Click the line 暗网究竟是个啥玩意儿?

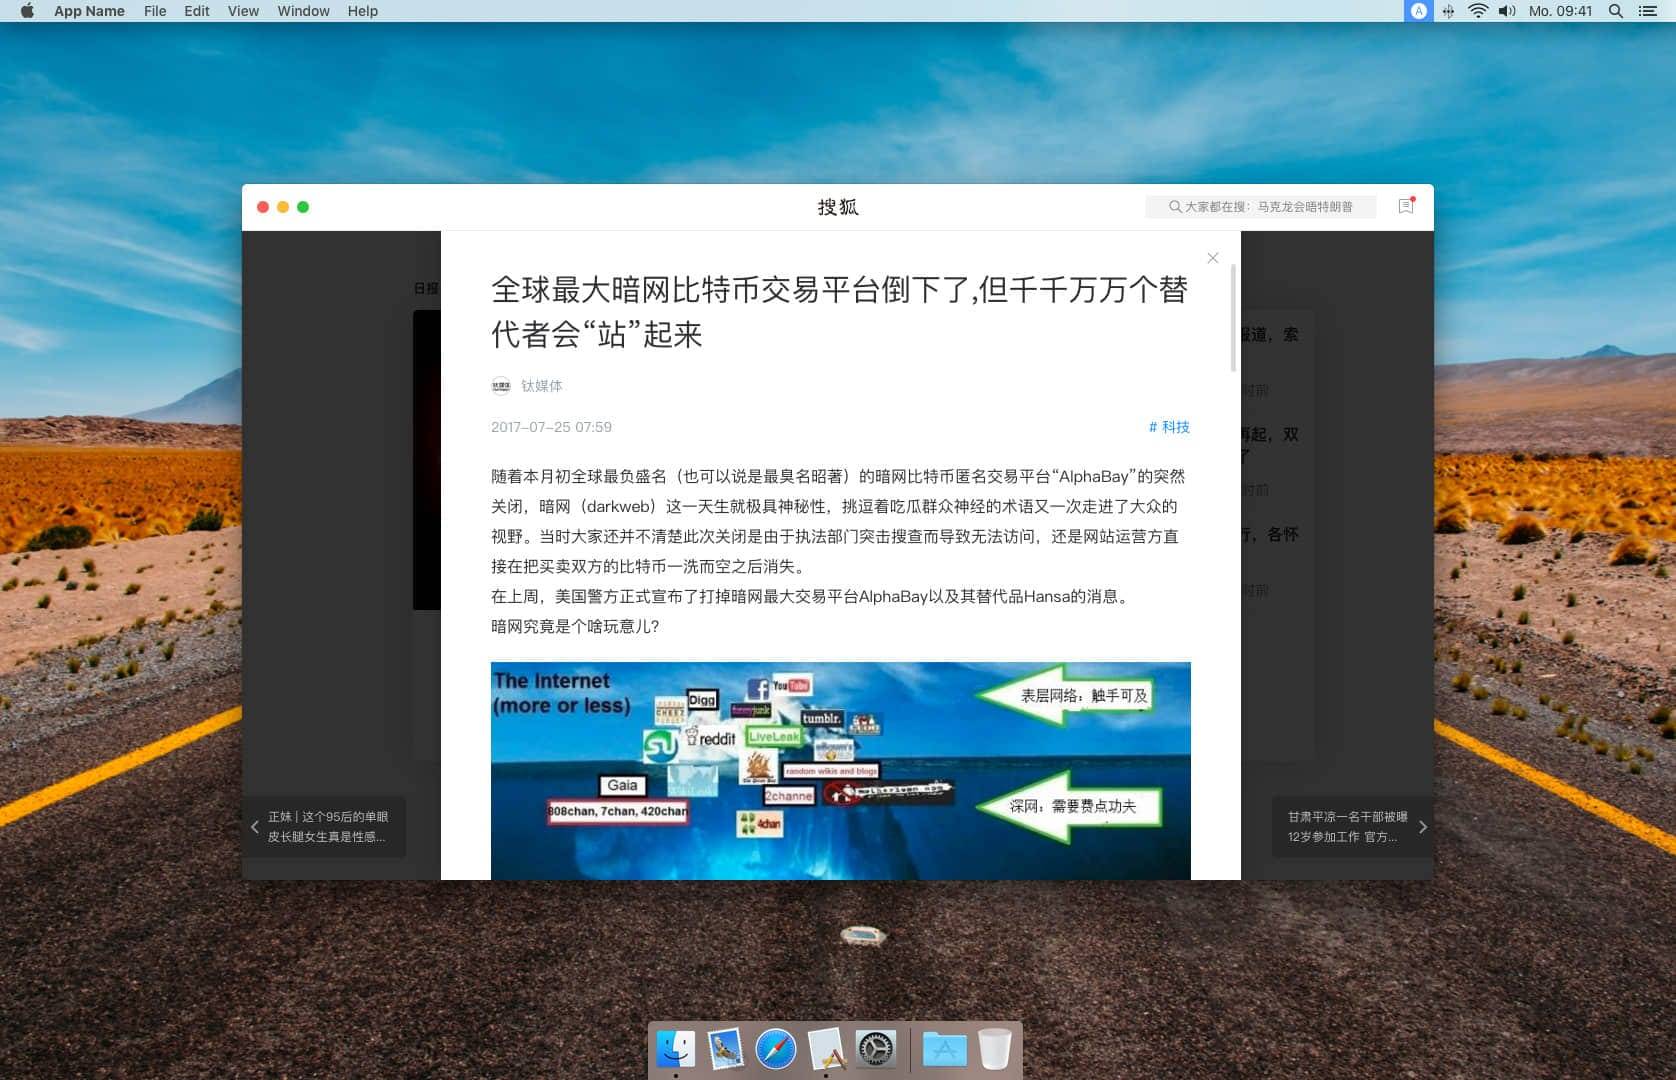pos(575,627)
